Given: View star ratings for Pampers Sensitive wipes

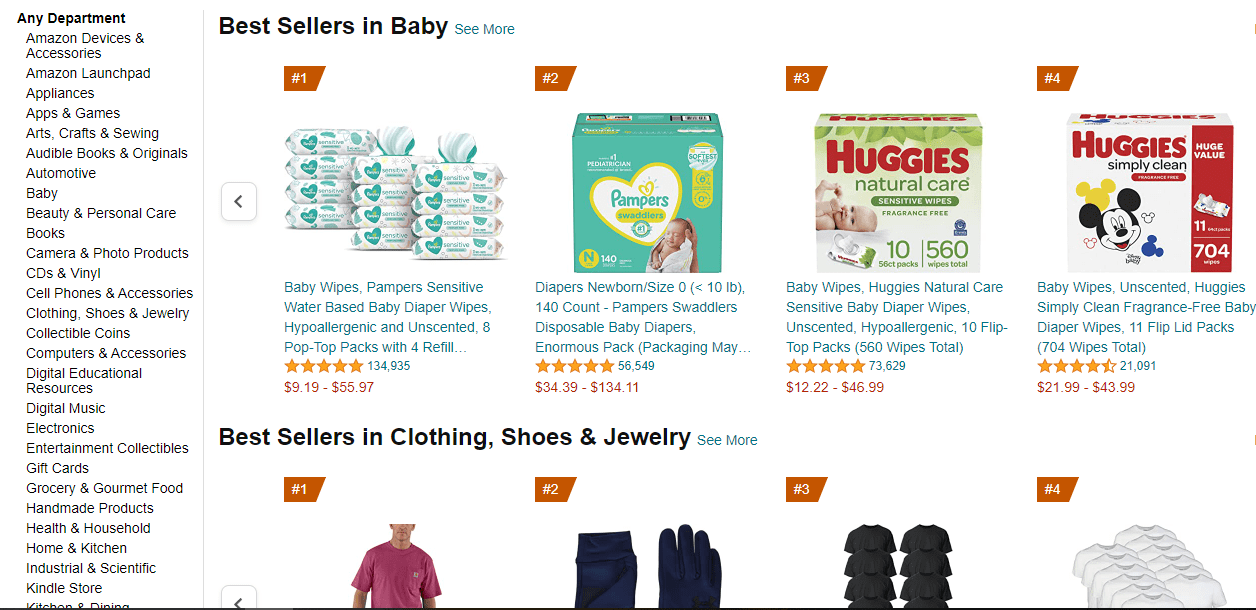Looking at the screenshot, I should [x=324, y=366].
